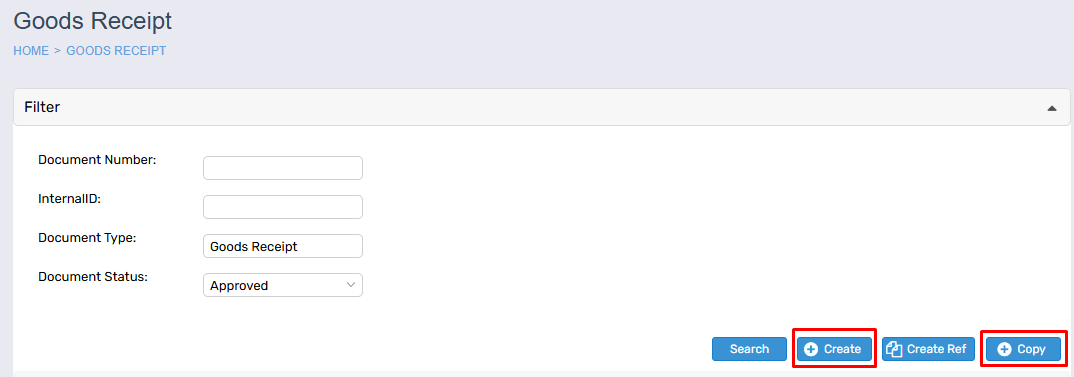
Task: Click the Document Type field showing Goods Receipt
Action: coord(283,246)
